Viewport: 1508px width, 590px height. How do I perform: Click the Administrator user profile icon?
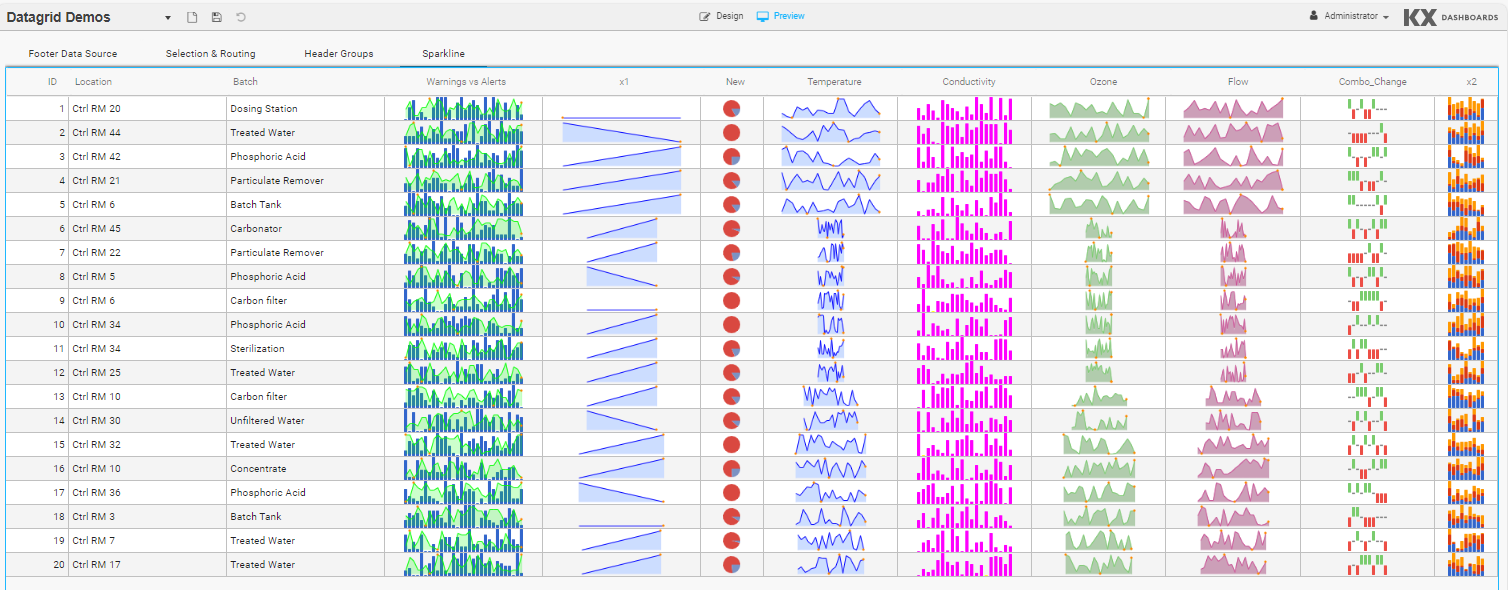tap(1313, 16)
